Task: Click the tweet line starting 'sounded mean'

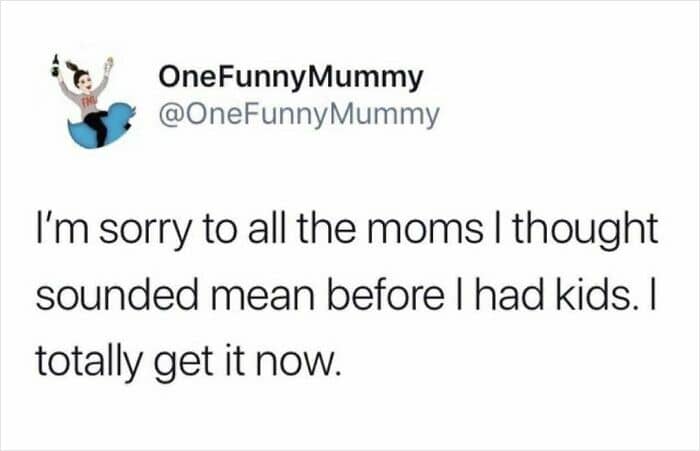Action: click(x=346, y=296)
